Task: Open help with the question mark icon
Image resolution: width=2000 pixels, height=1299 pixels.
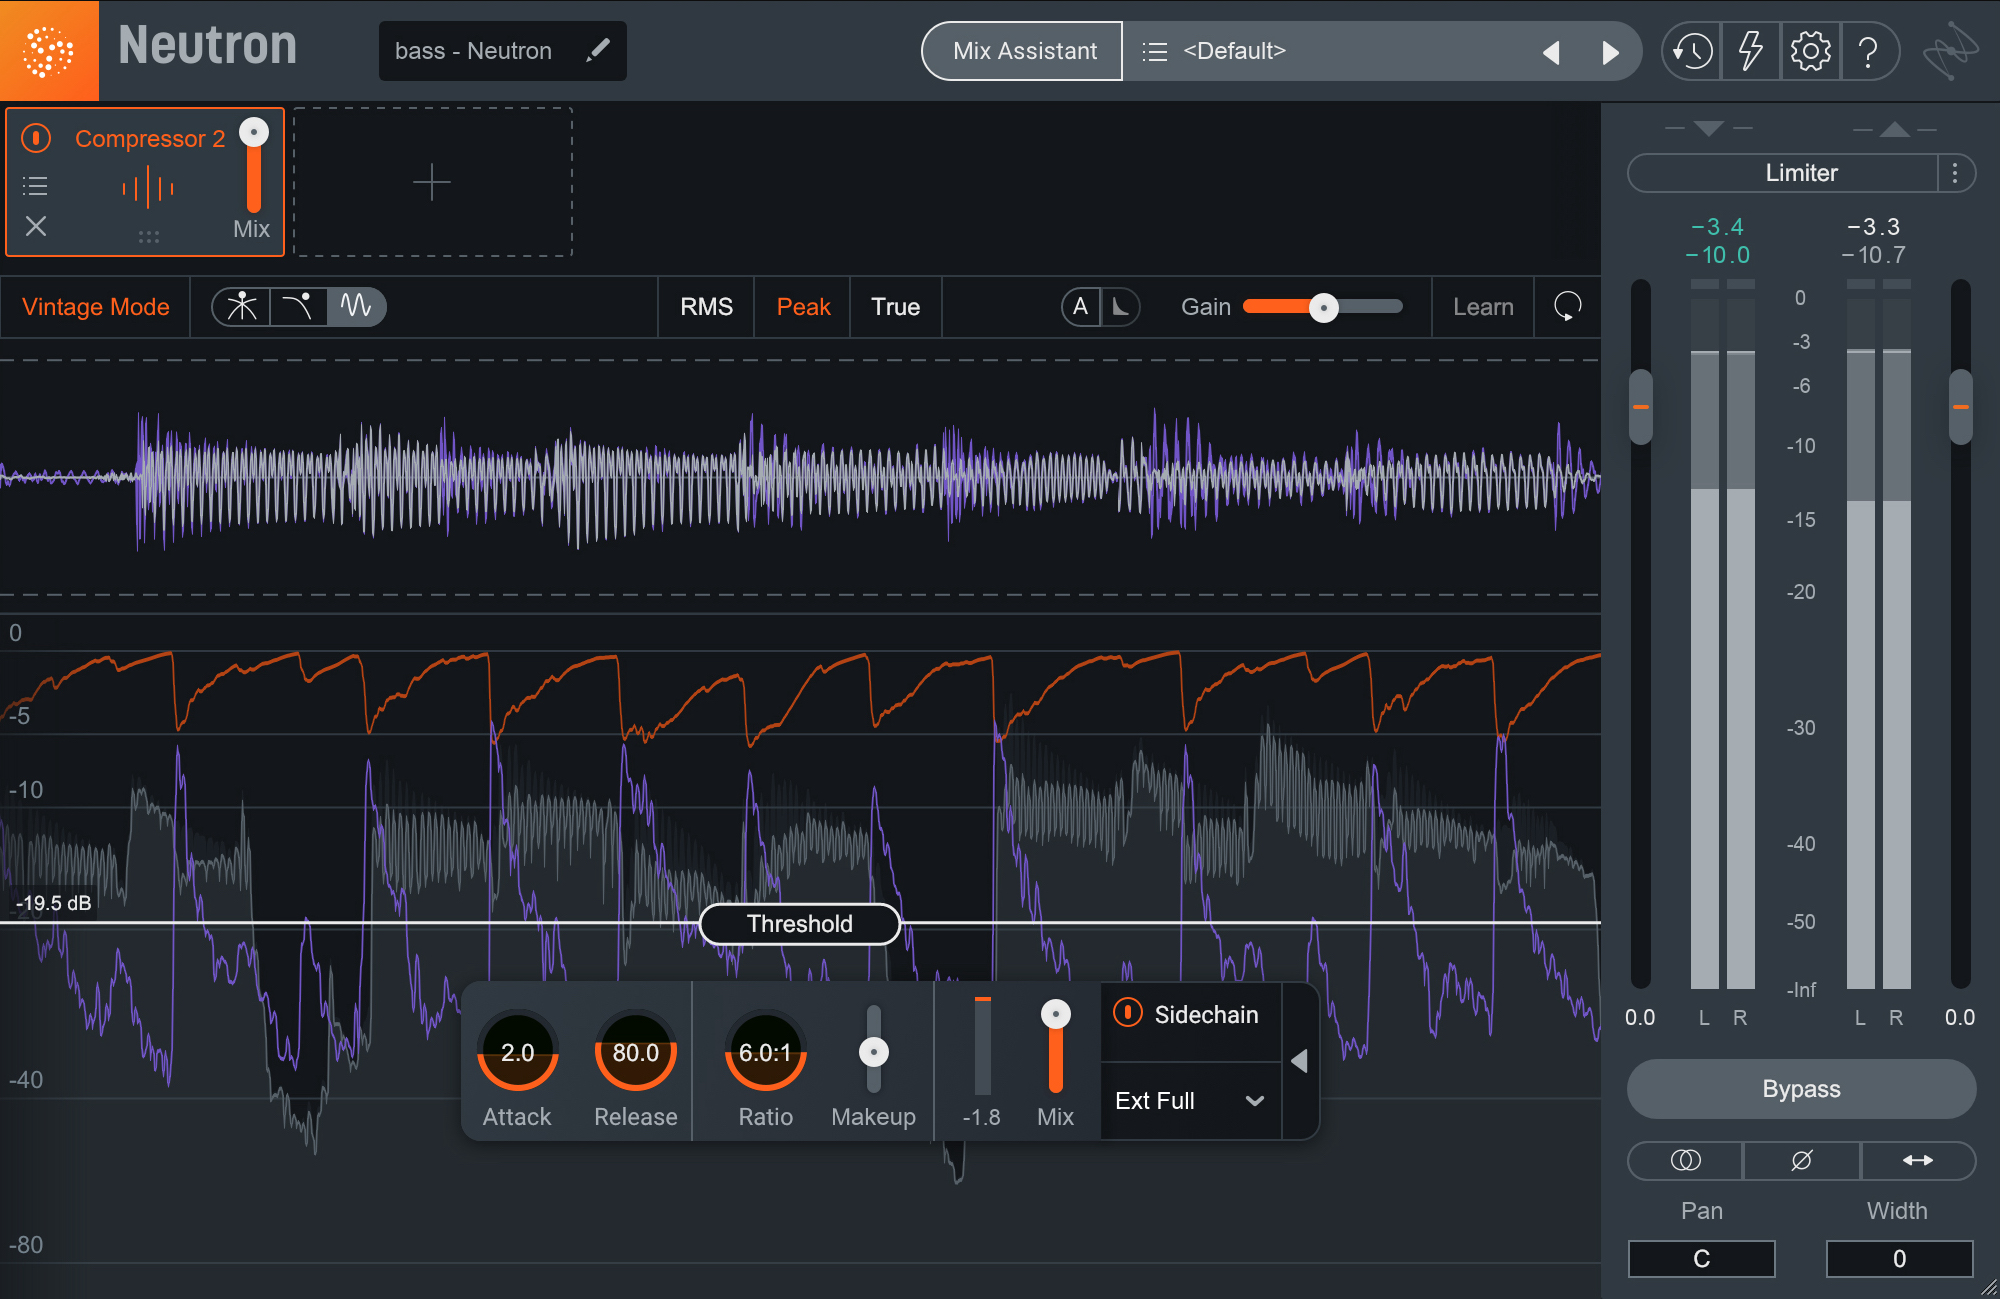Action: 1868,51
